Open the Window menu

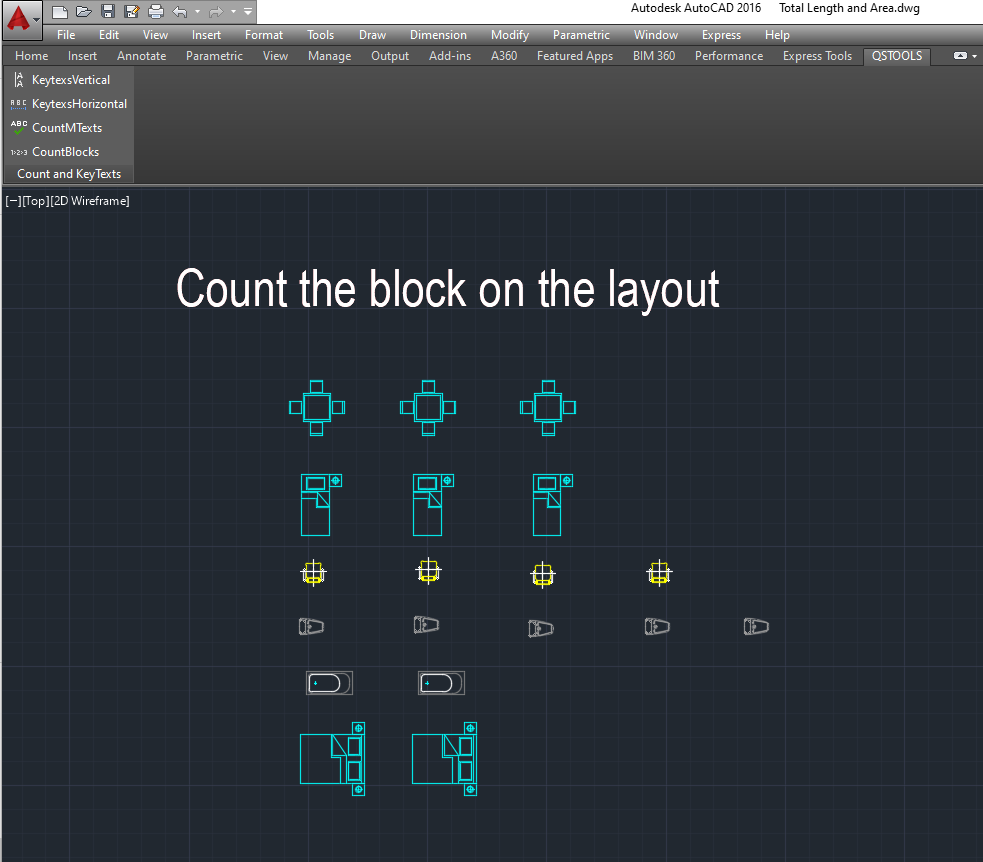coord(656,35)
